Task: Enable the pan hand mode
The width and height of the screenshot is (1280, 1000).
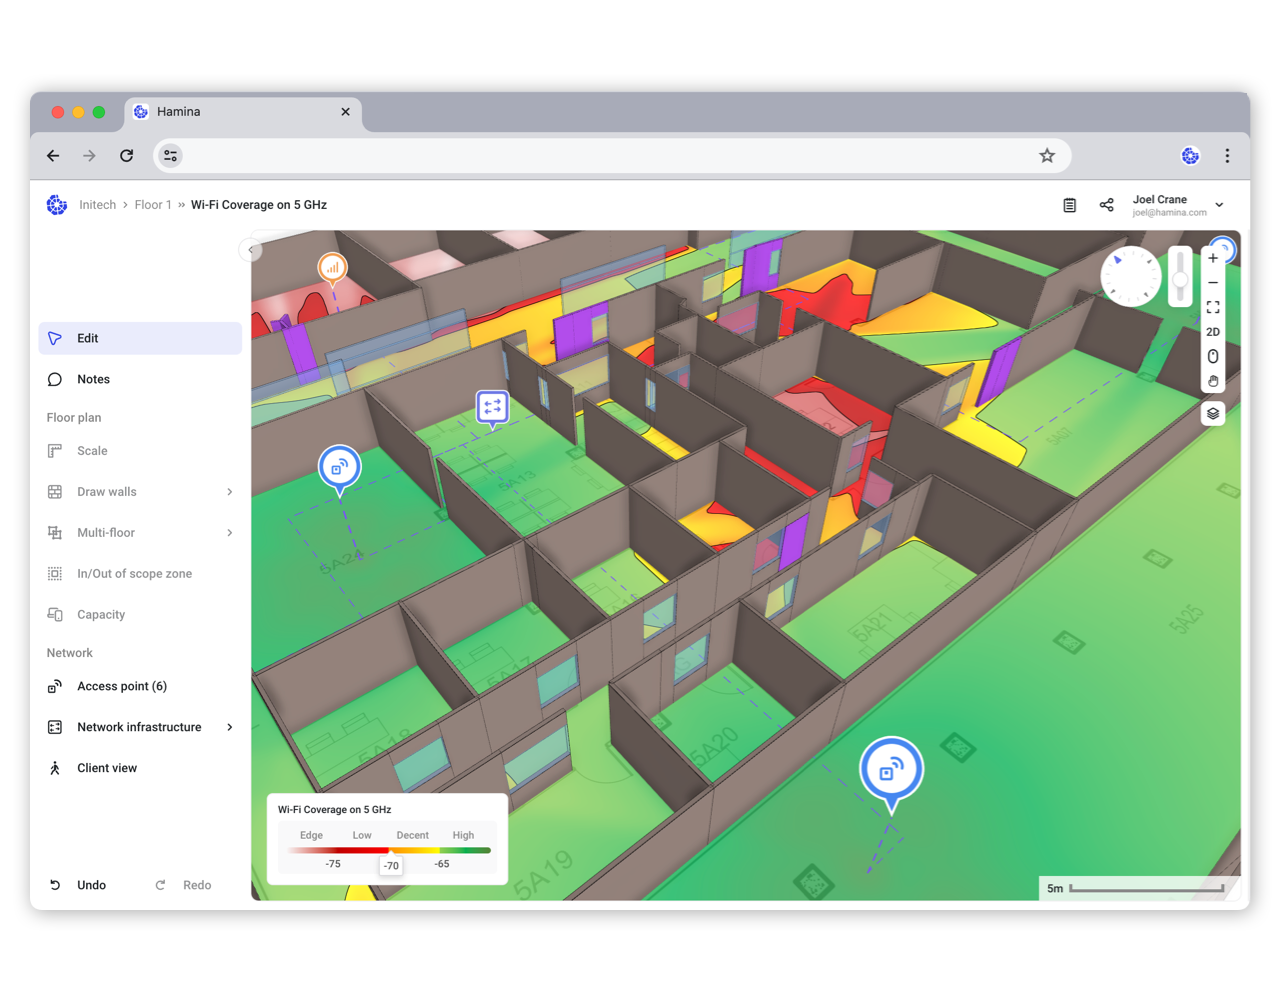Action: 1212,381
